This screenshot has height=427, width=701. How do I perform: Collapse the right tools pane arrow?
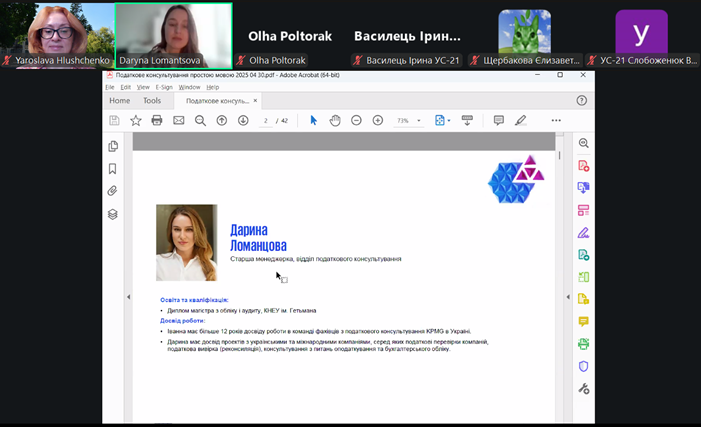[568, 297]
